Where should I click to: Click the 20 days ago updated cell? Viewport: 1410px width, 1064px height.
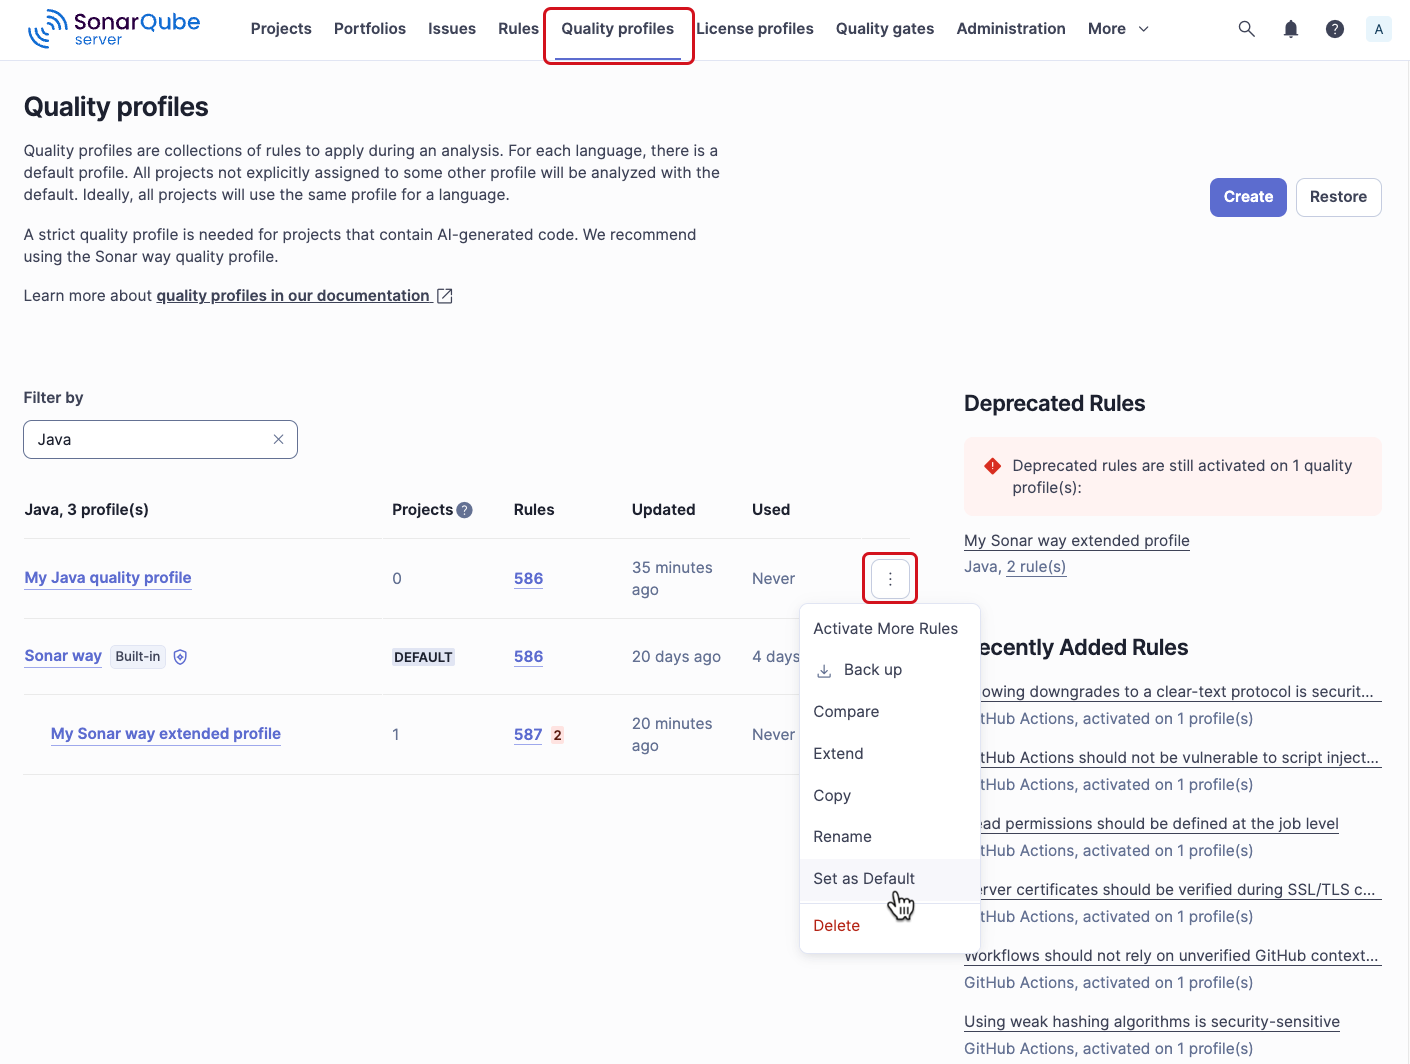(676, 657)
